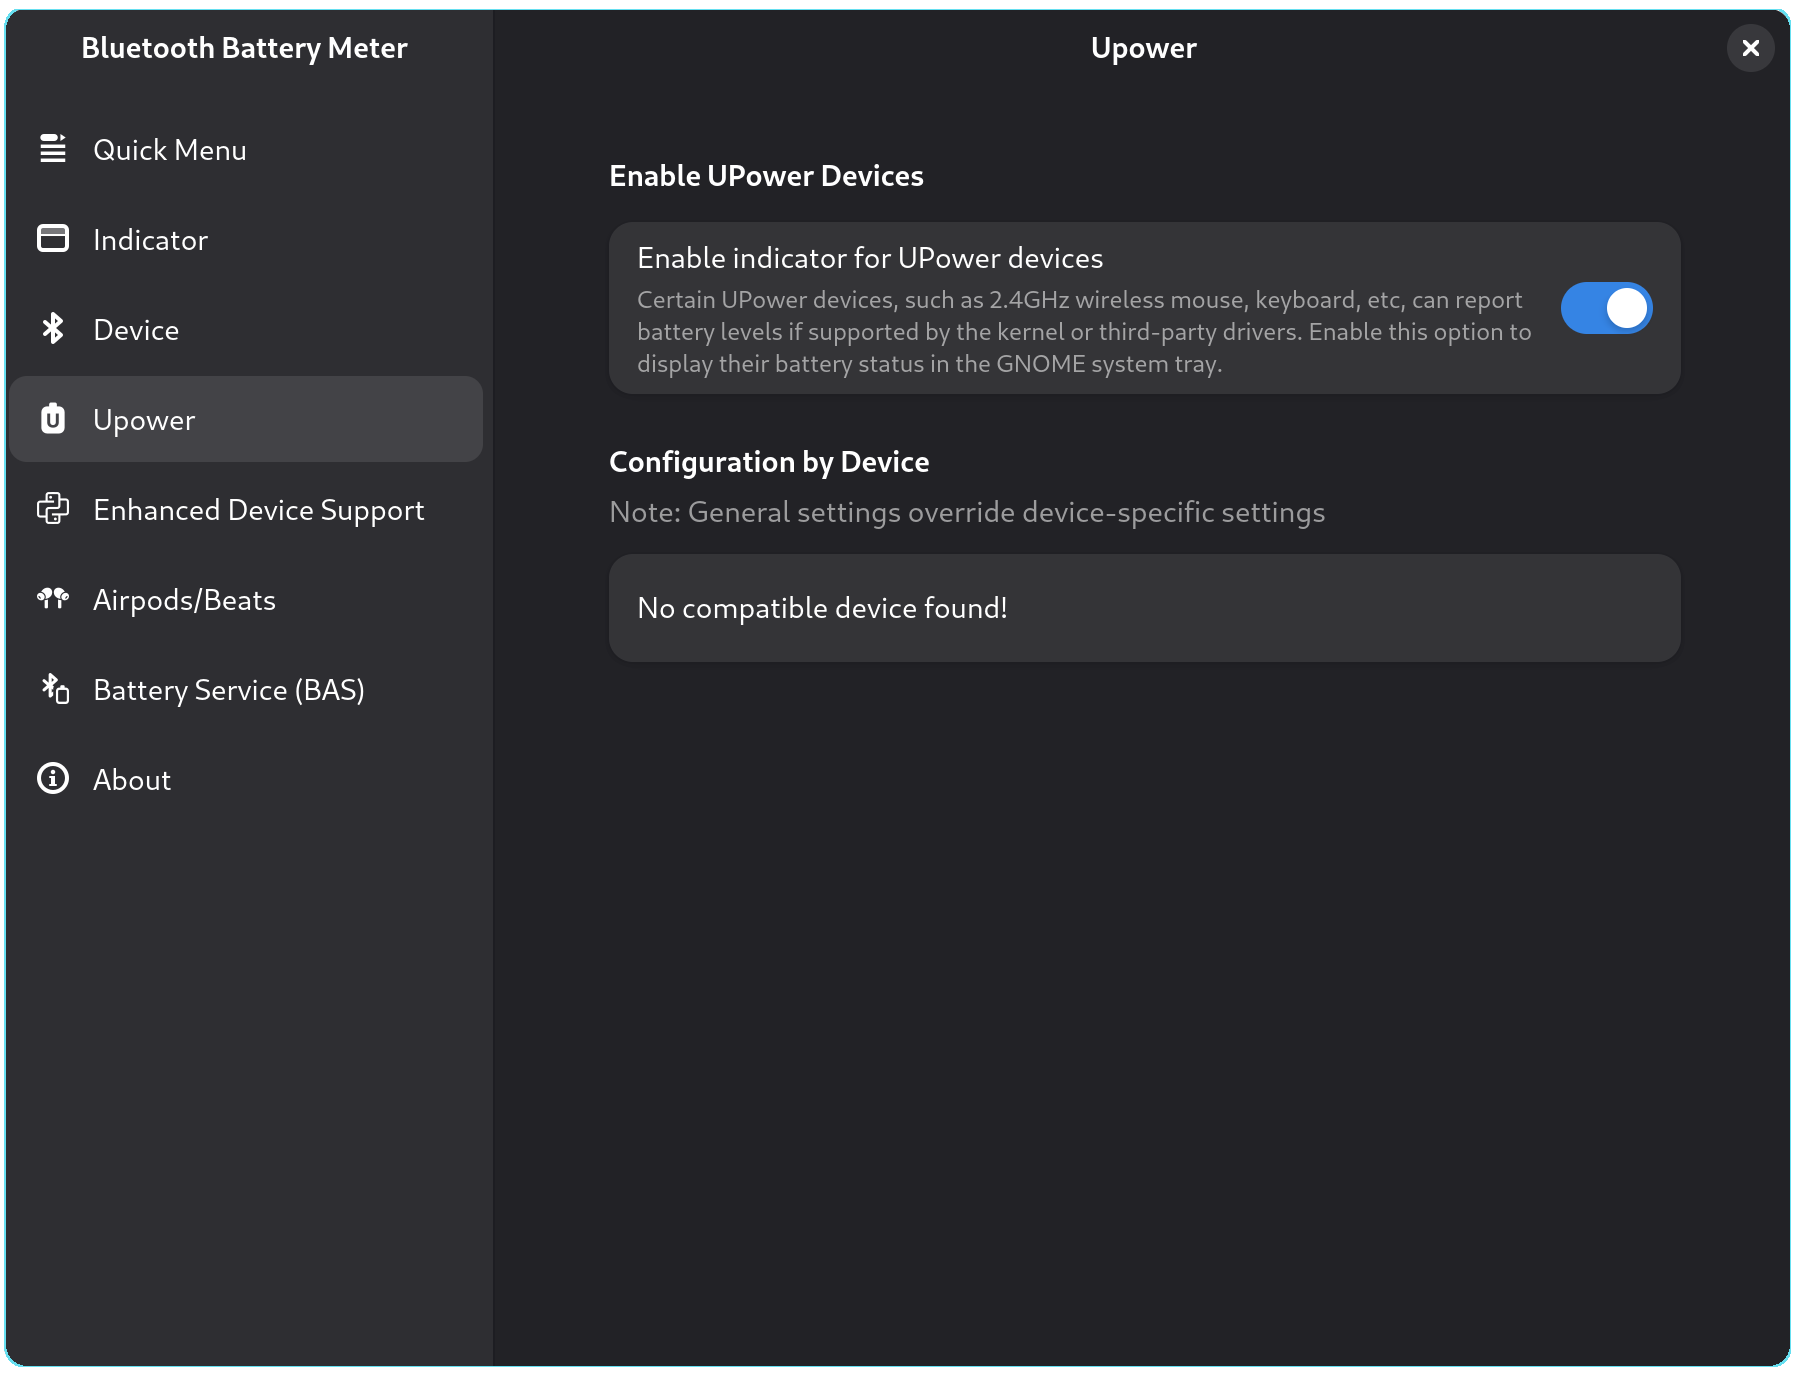Image resolution: width=1795 pixels, height=1375 pixels.
Task: Switch to the Indicator page
Action: pos(246,239)
